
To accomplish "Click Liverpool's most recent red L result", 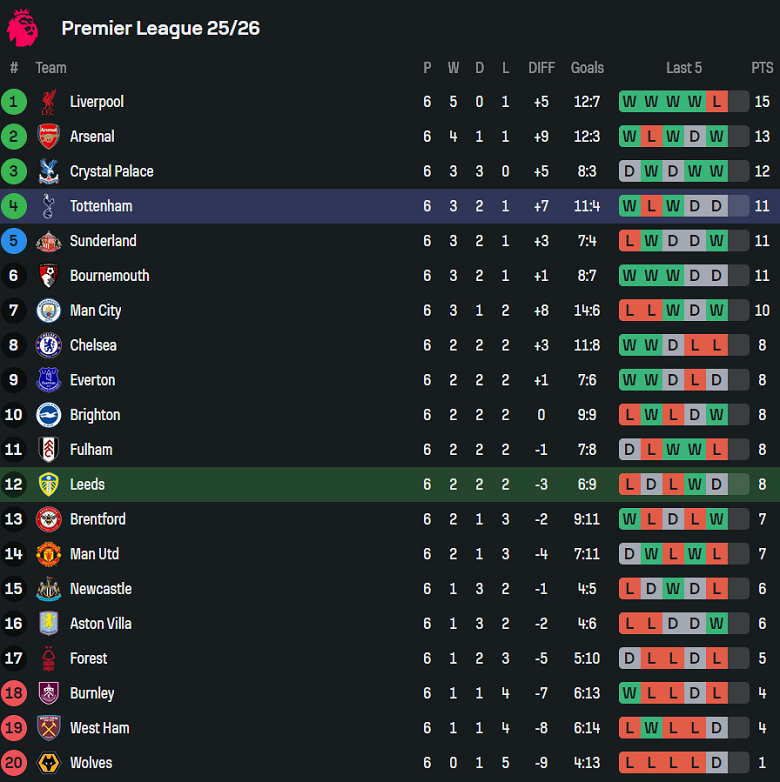I will 716,102.
